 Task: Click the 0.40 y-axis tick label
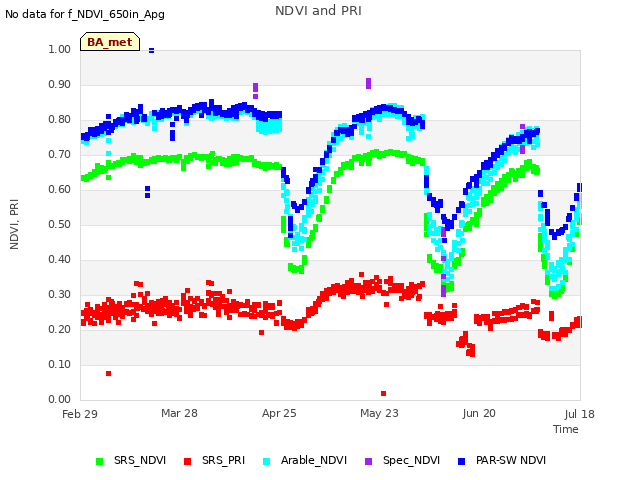pyautogui.click(x=60, y=260)
